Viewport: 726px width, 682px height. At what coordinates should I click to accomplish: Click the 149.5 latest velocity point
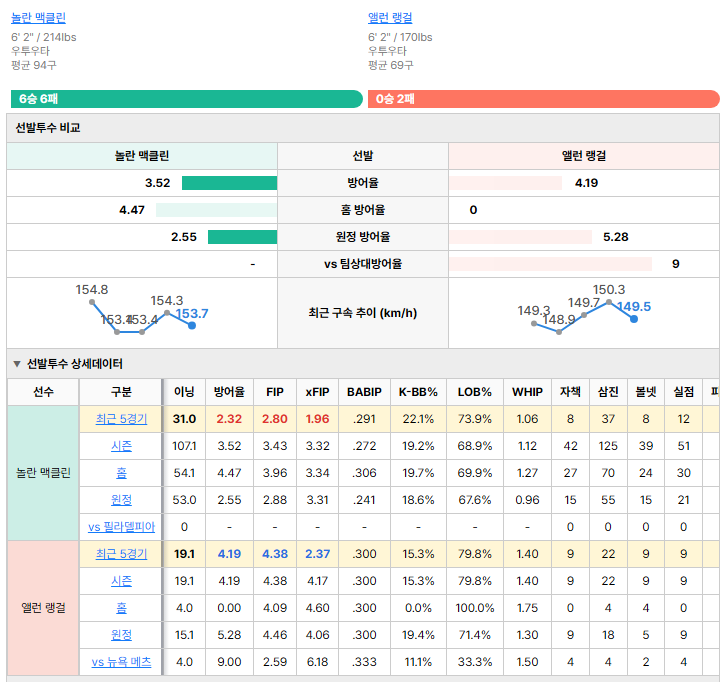[634, 319]
